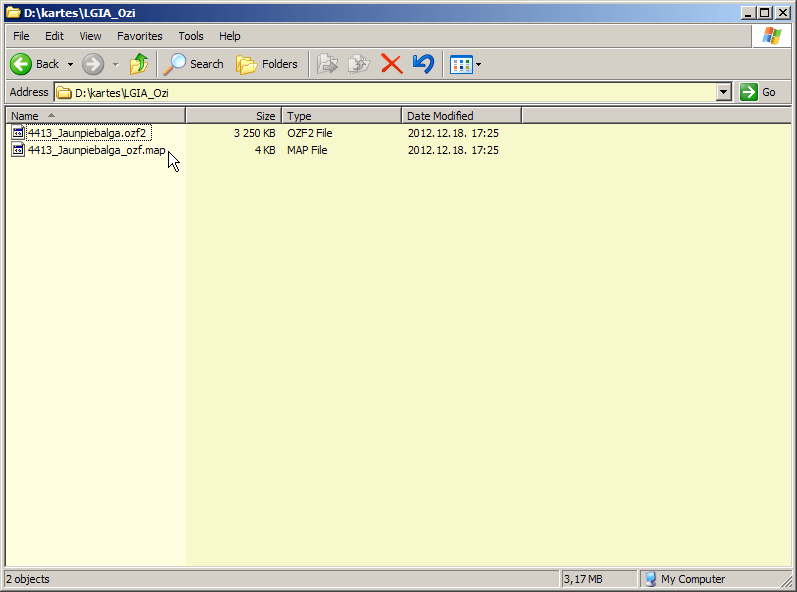Click the MAP File type cell
Screen dimensions: 797x592
tap(307, 150)
